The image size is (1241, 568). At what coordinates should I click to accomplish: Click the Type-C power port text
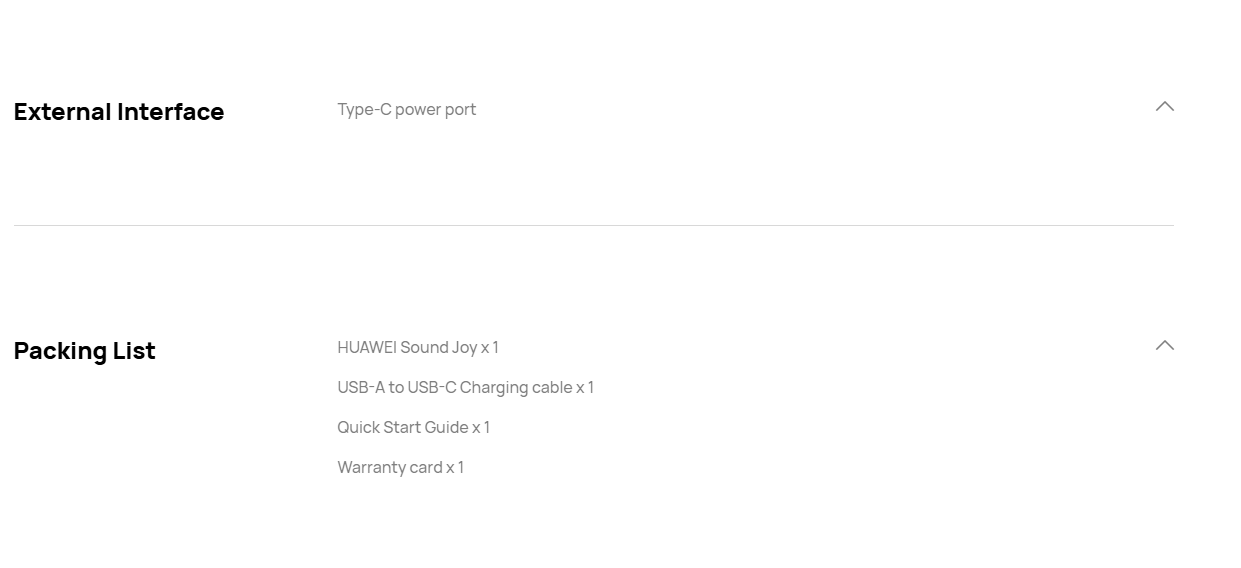[x=407, y=109]
